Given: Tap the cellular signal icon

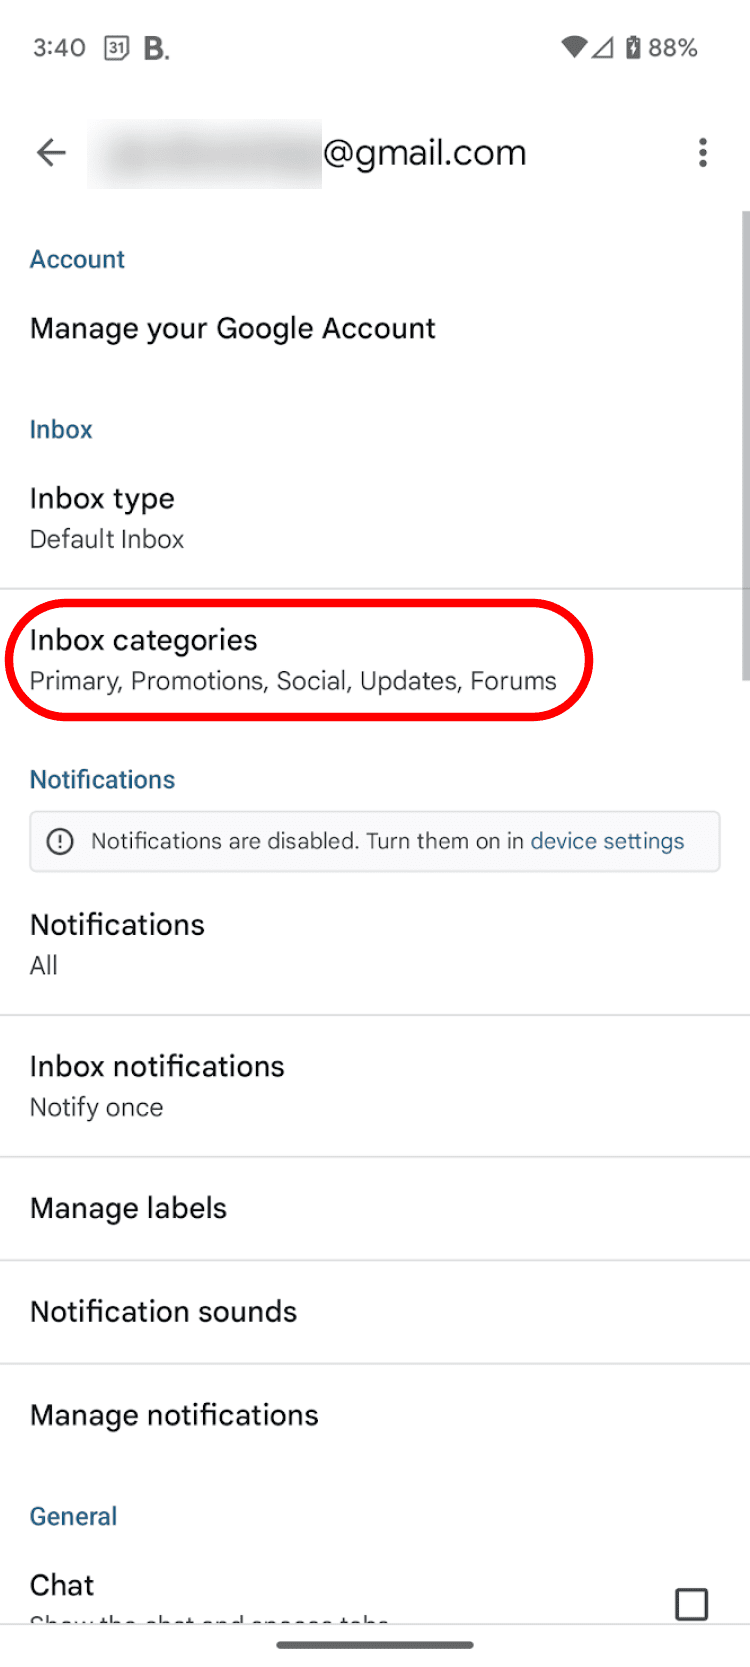Looking at the screenshot, I should [x=602, y=47].
